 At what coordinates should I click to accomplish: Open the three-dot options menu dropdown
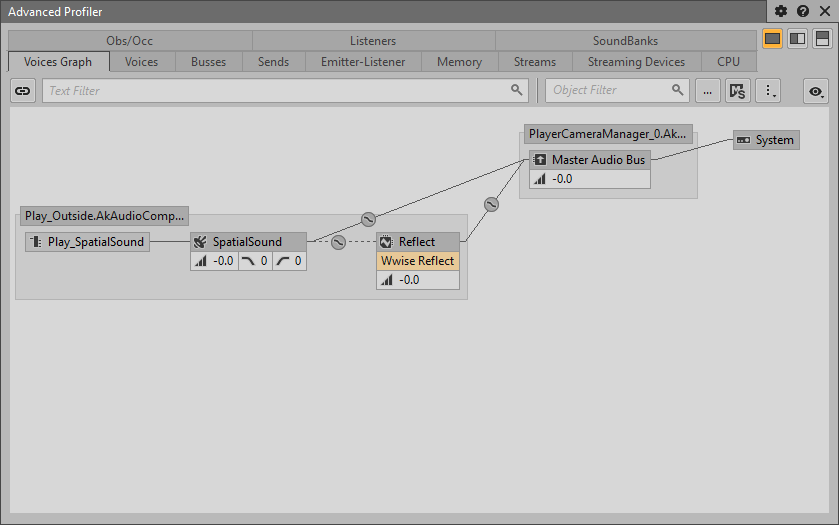[769, 90]
